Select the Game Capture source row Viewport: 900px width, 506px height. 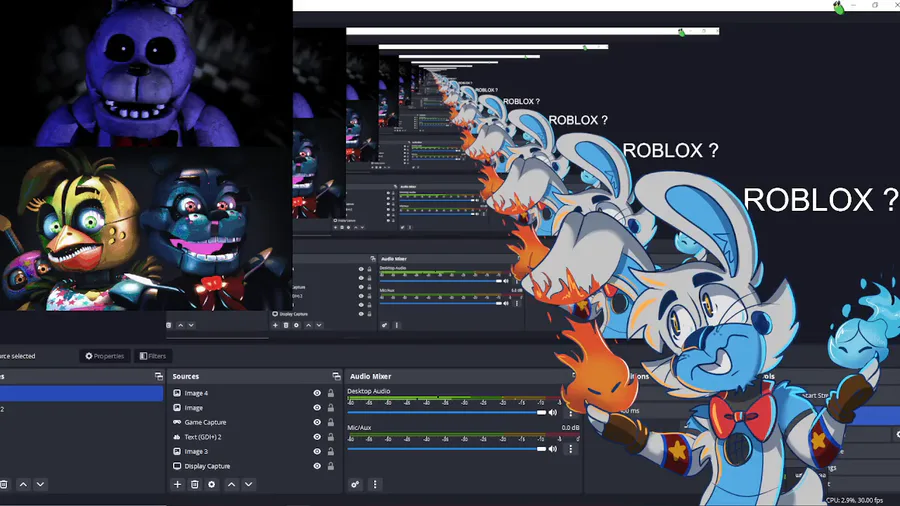[x=255, y=422]
